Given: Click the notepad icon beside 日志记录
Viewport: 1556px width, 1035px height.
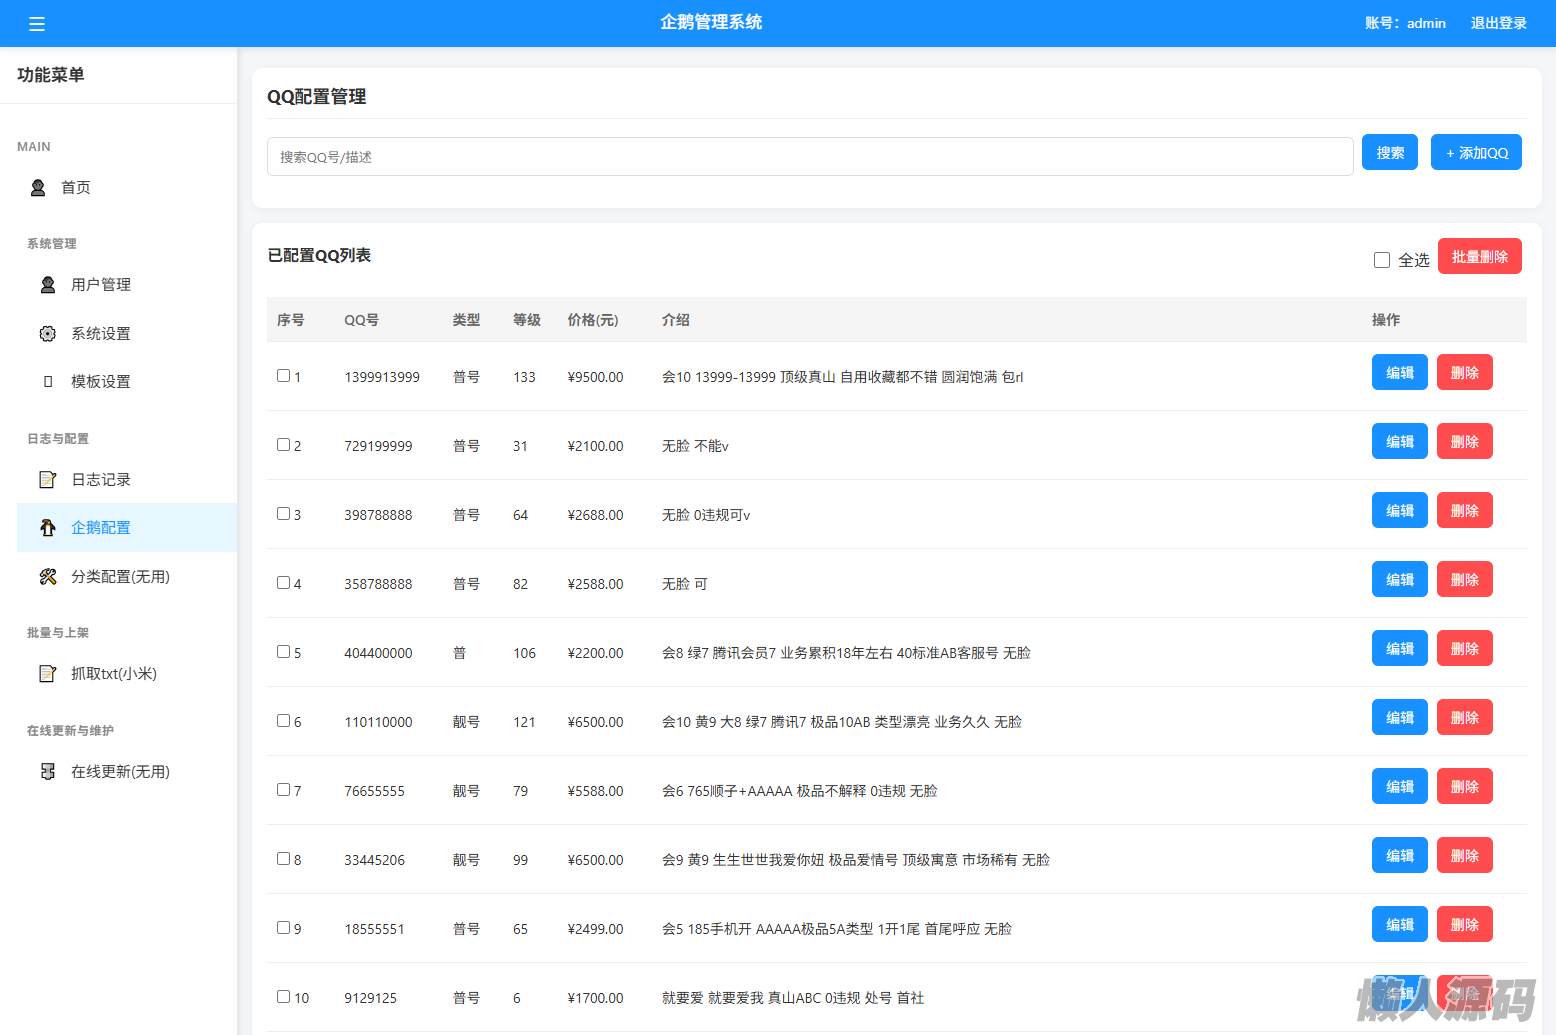Looking at the screenshot, I should point(47,480).
